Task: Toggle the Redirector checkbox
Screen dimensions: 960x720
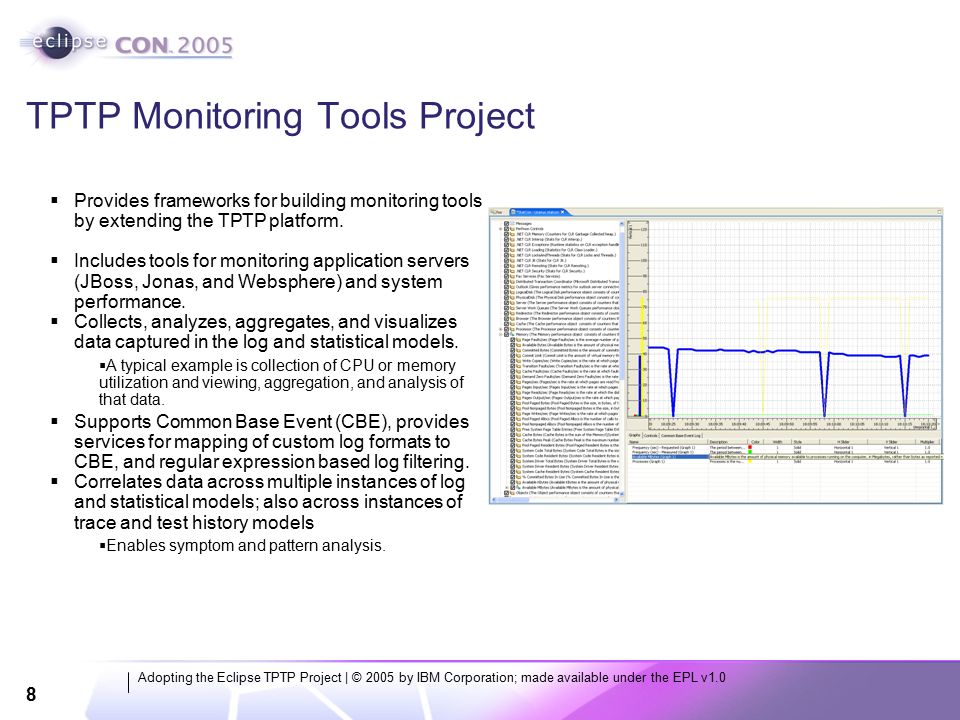Action: pos(506,313)
